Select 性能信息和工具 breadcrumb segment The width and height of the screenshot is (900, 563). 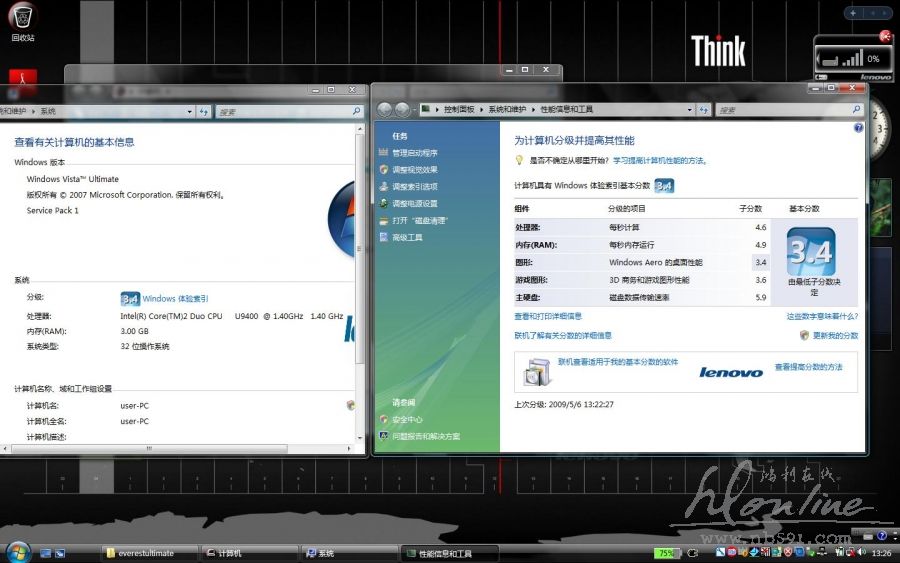point(567,109)
